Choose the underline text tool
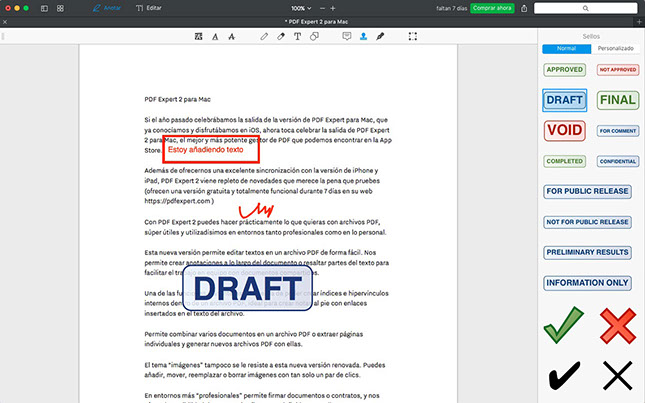This screenshot has width=645, height=403. click(x=215, y=36)
